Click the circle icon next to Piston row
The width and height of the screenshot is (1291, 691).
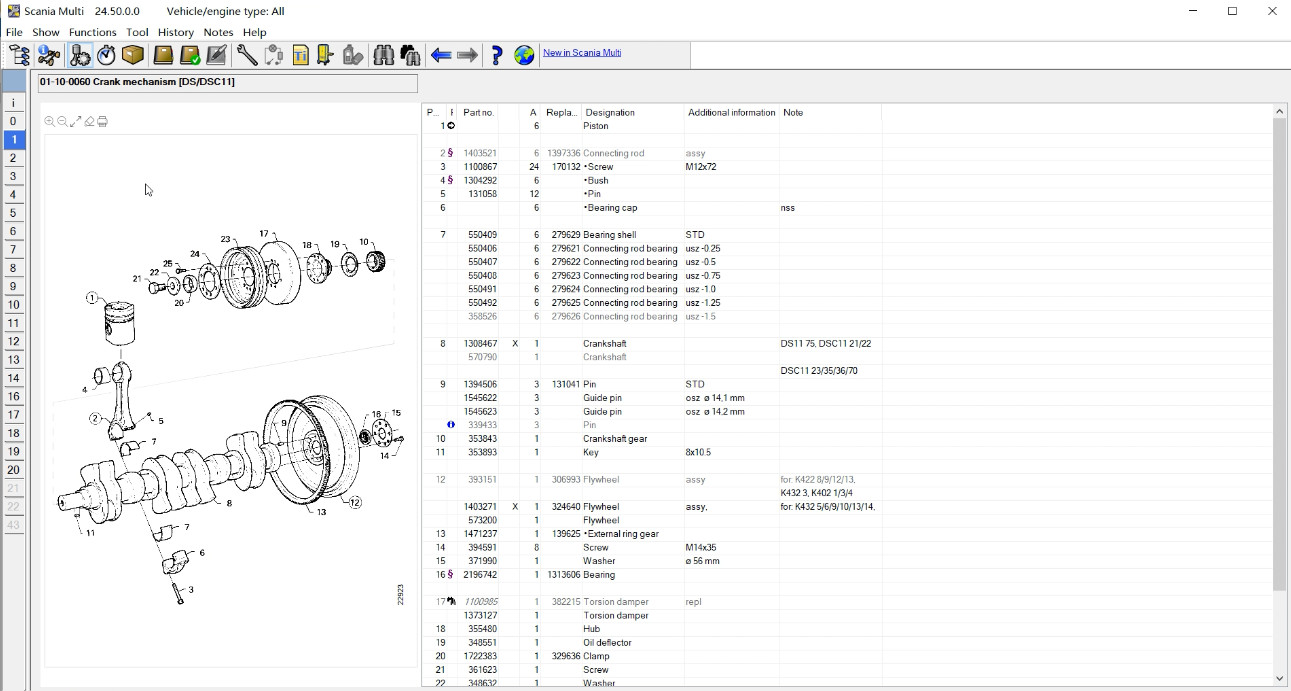point(451,126)
